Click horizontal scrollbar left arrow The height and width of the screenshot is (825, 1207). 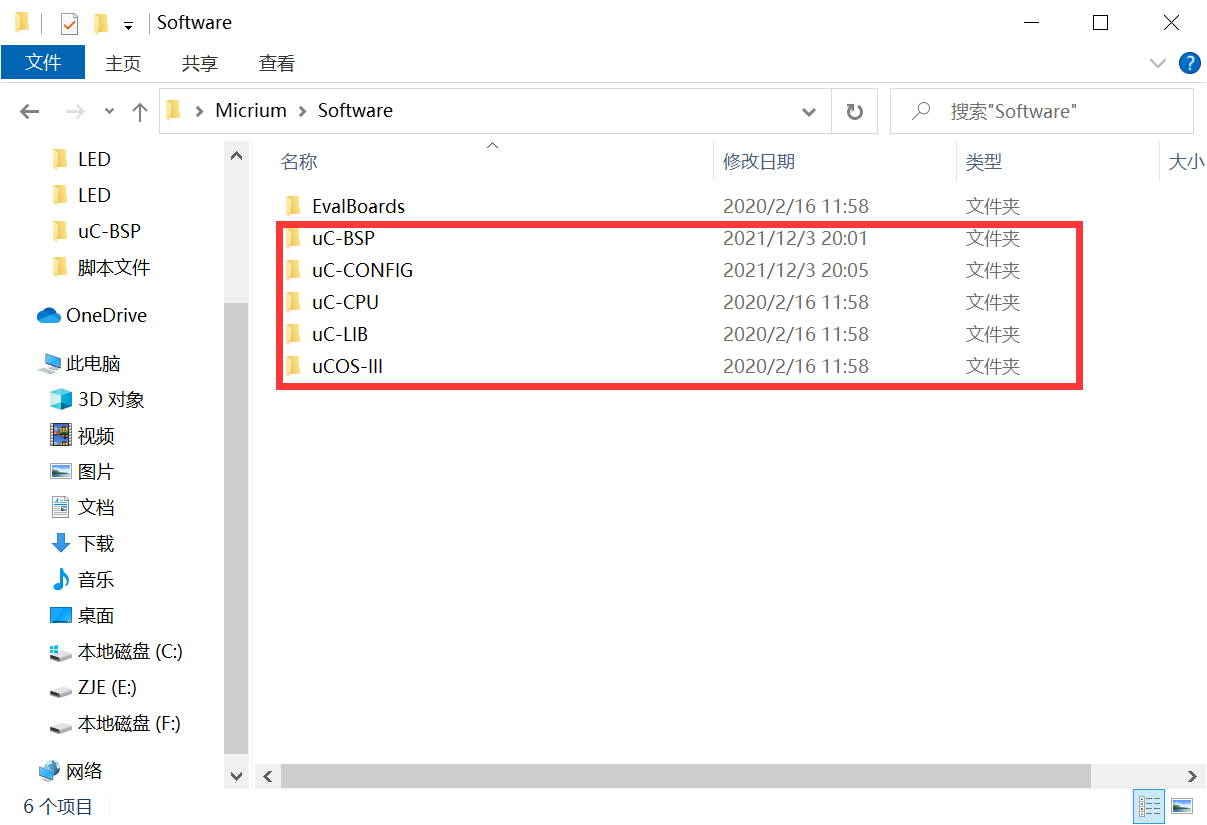[268, 776]
